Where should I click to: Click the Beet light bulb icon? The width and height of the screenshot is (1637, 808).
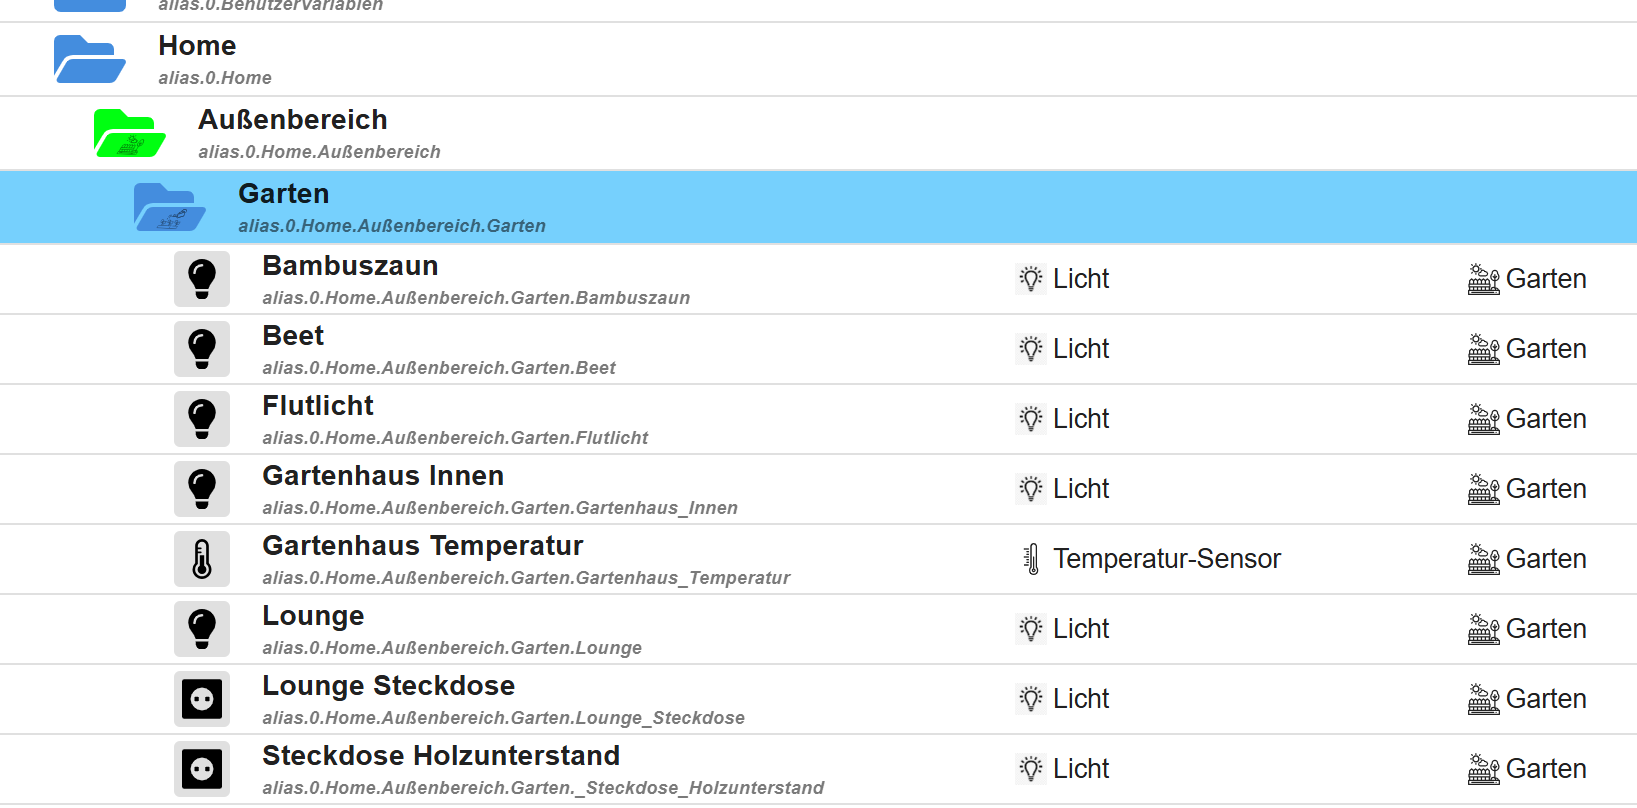(x=202, y=349)
